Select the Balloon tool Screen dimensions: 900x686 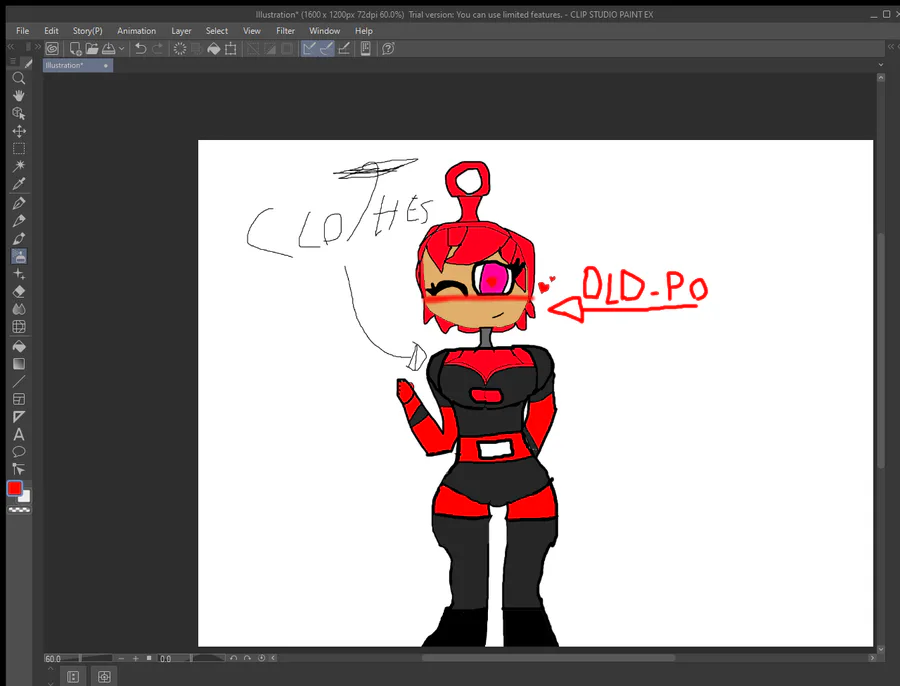(x=19, y=452)
